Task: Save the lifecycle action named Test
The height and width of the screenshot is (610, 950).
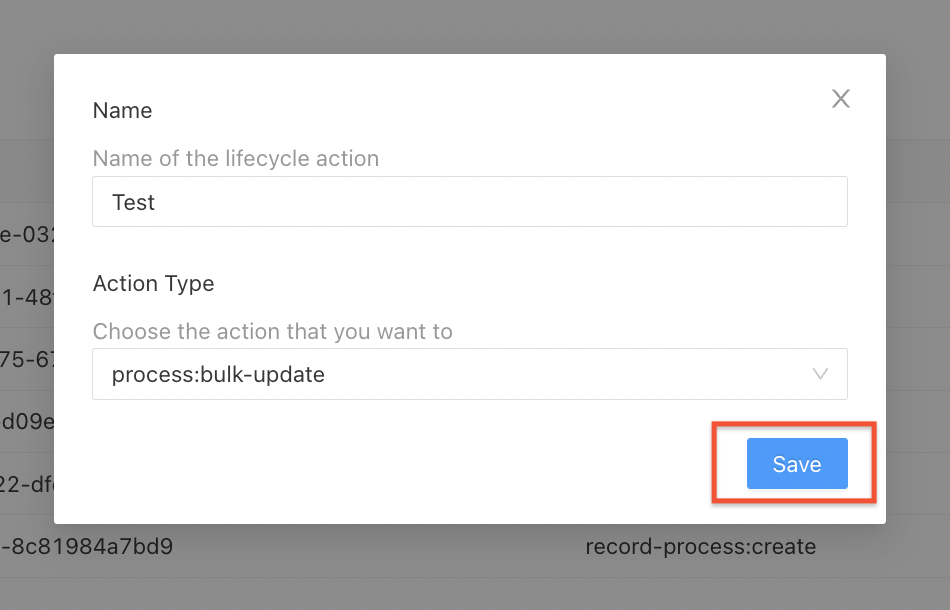Action: coord(796,464)
